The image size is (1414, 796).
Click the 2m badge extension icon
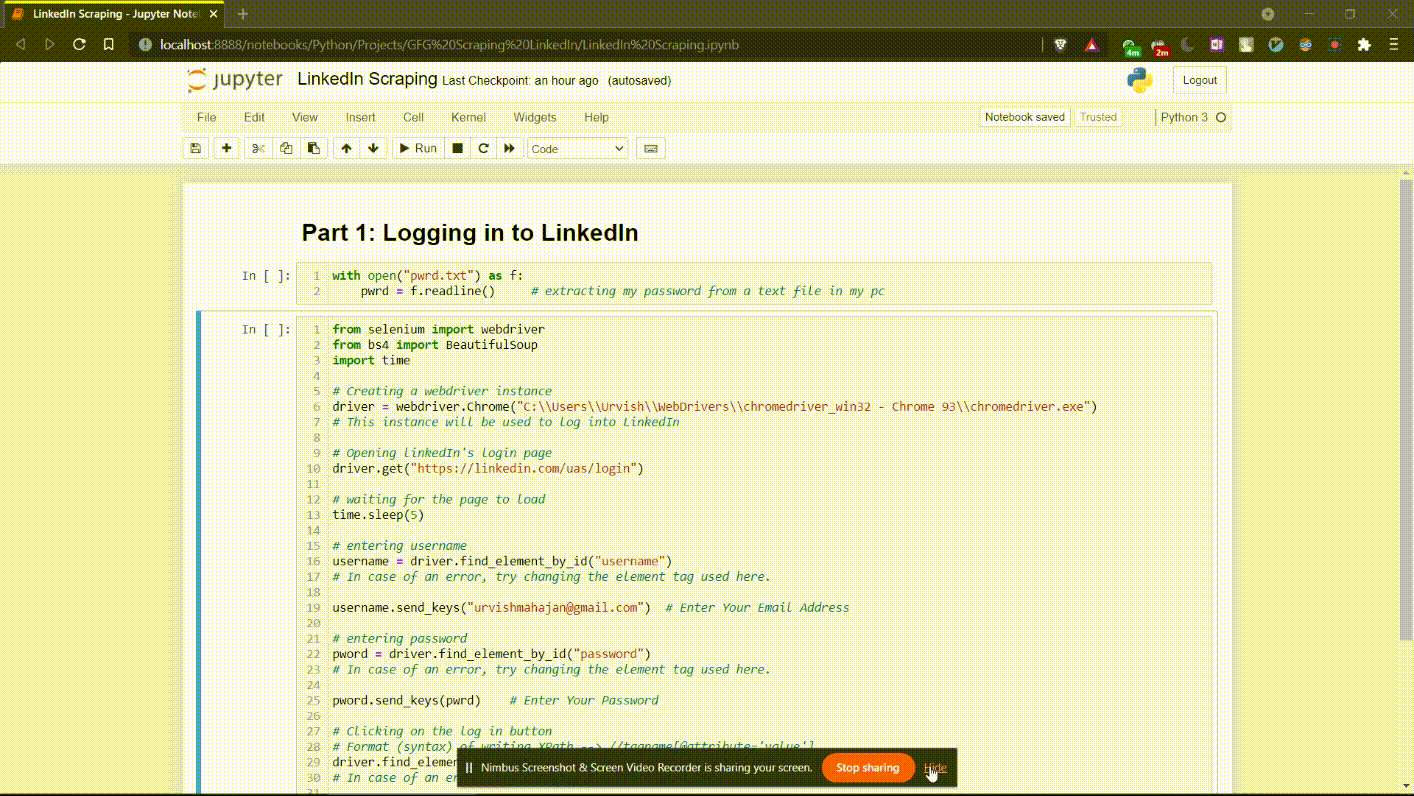coord(1160,46)
